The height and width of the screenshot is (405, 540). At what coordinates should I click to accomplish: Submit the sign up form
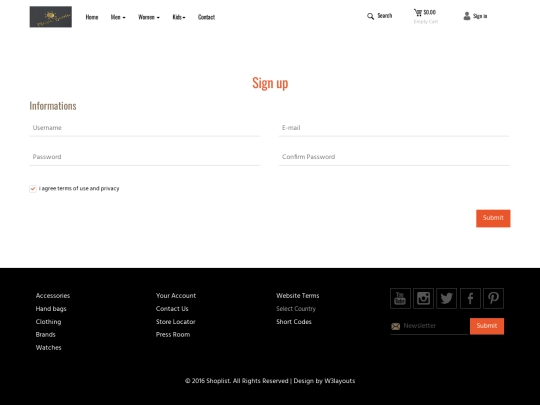click(x=493, y=218)
